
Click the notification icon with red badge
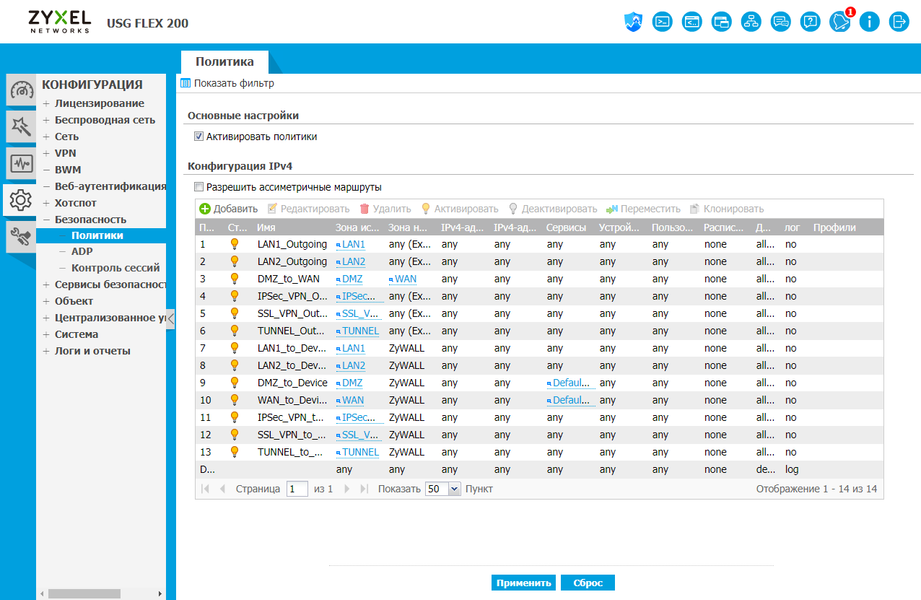pyautogui.click(x=841, y=22)
